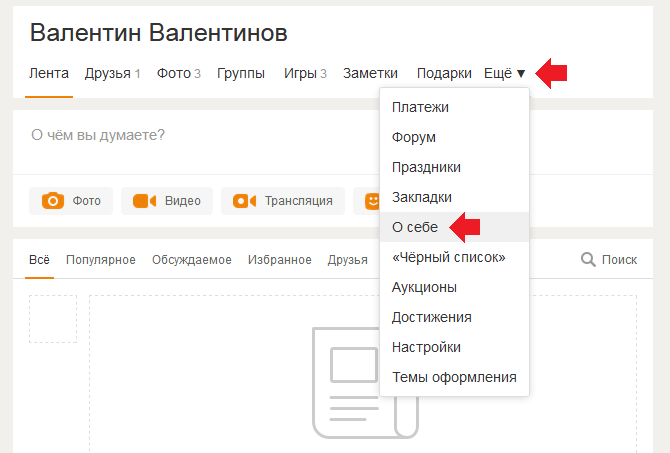Start a Трансляция broadcast
The image size is (670, 453).
[283, 201]
